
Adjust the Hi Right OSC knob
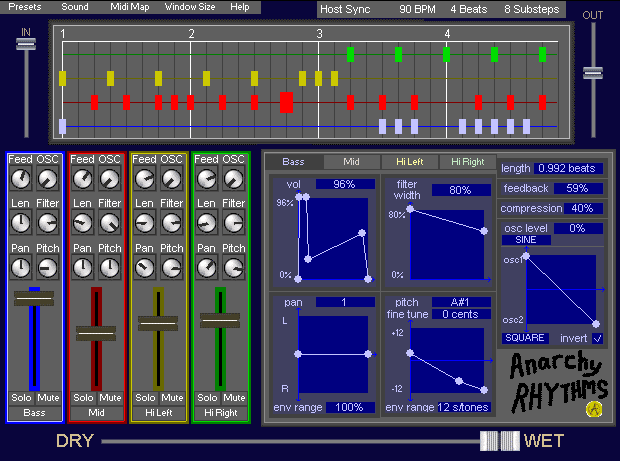[234, 179]
